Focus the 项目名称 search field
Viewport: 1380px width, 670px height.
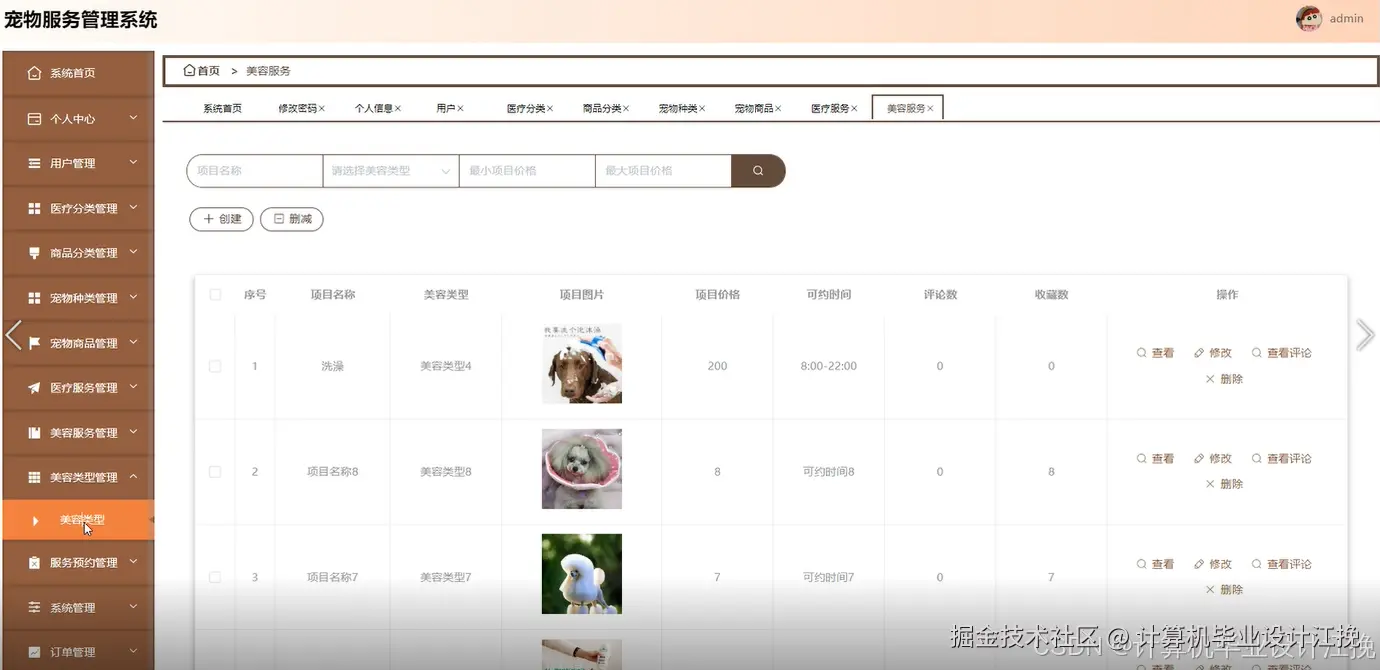[x=255, y=171]
